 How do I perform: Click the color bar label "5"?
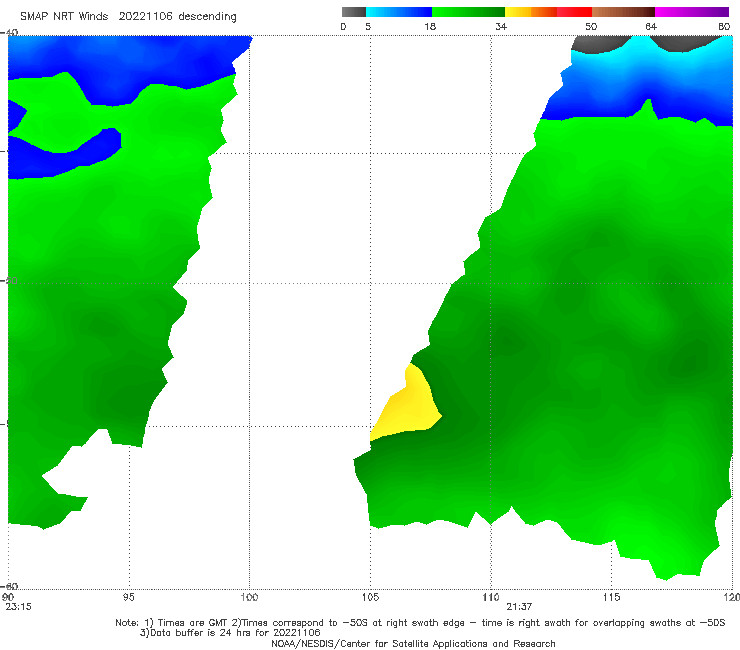pyautogui.click(x=368, y=27)
